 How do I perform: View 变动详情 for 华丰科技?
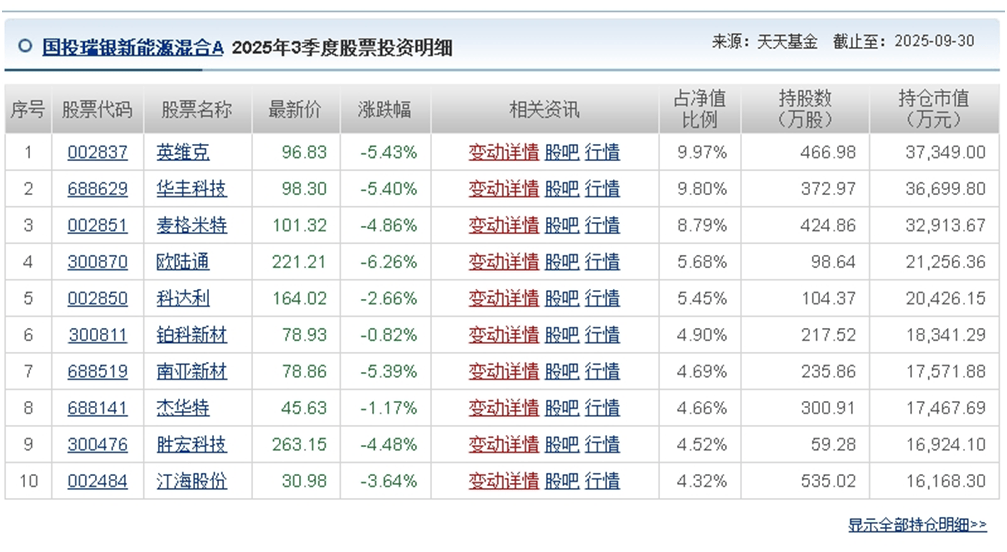(x=503, y=189)
